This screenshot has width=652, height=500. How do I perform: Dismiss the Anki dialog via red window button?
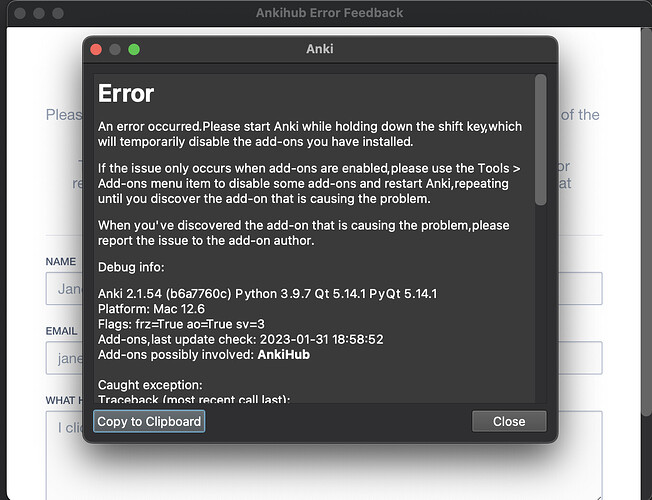tap(96, 50)
